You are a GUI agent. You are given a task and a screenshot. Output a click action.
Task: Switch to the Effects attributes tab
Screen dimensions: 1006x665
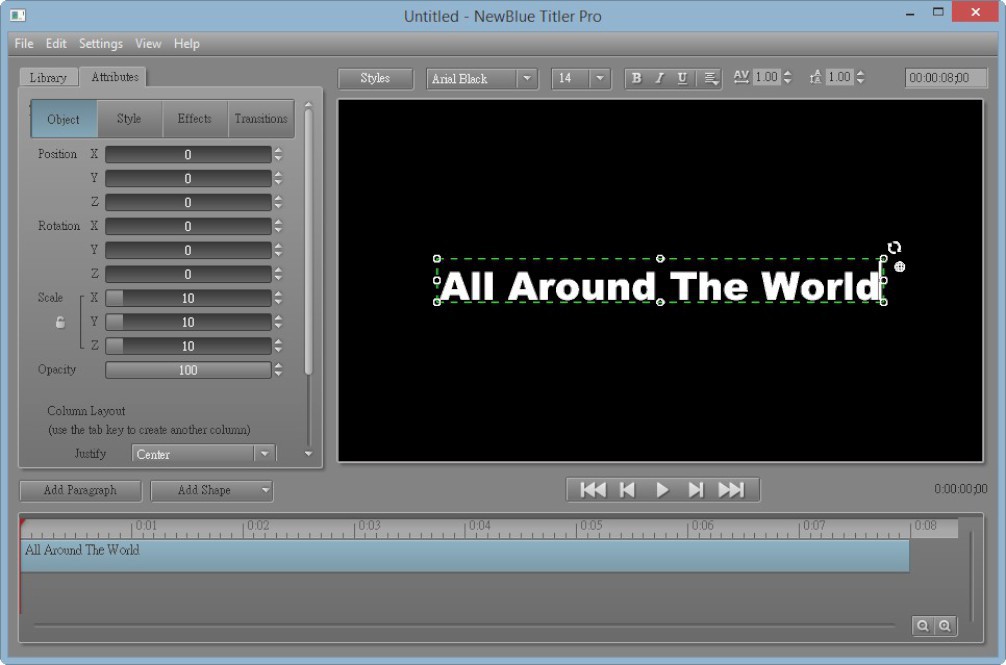(x=194, y=119)
